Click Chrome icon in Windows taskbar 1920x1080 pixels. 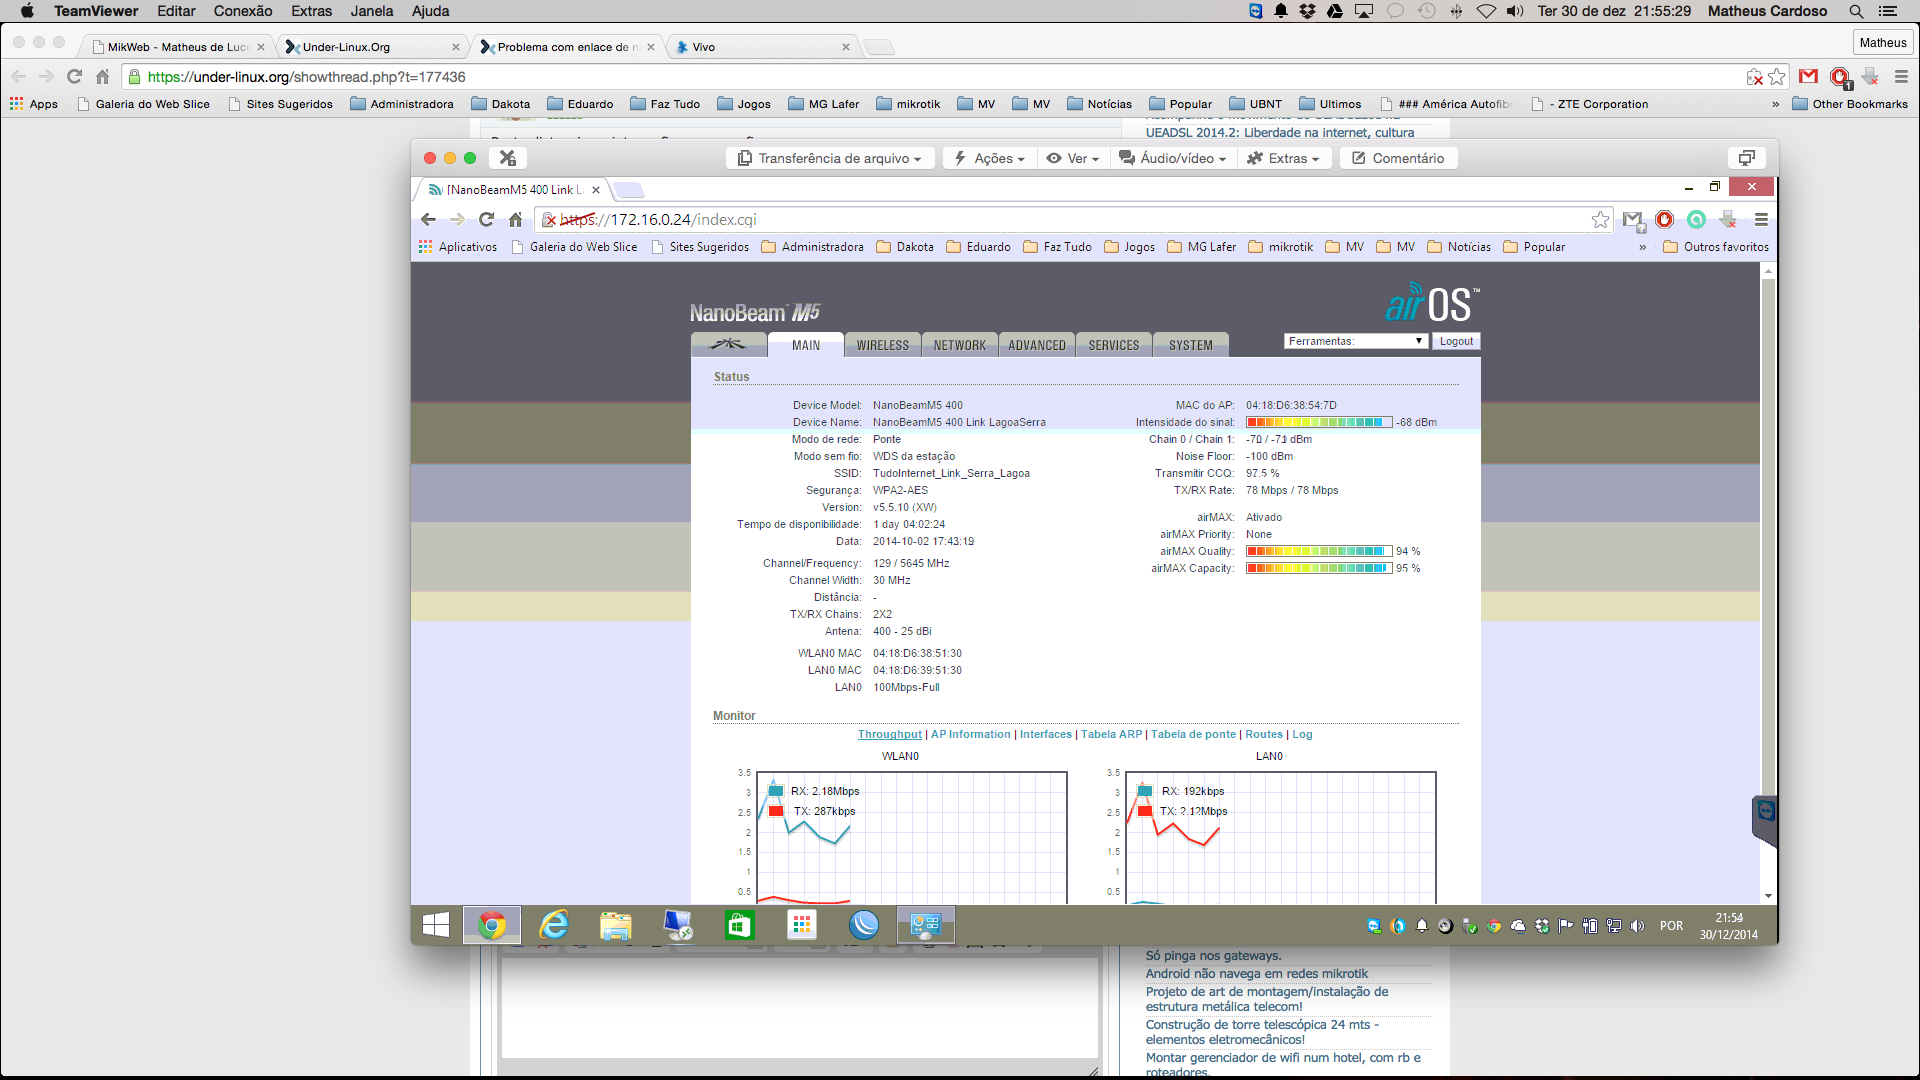point(491,926)
